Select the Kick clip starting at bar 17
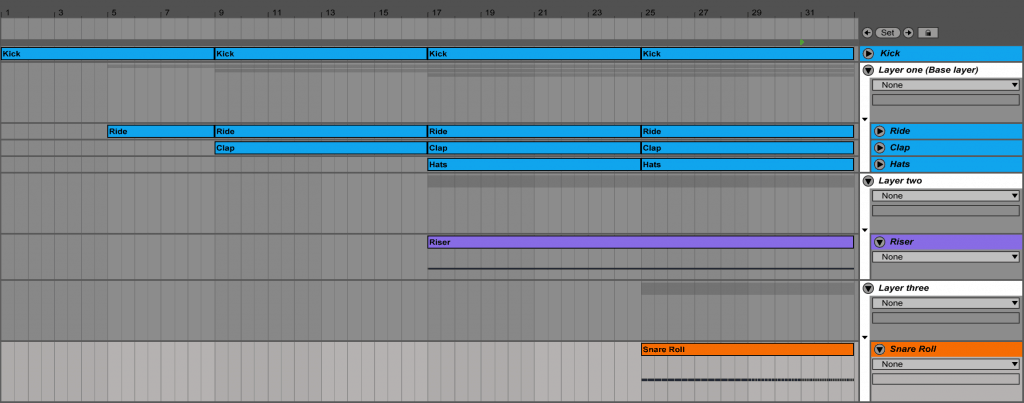Screen dimensions: 1024x403 pos(534,54)
